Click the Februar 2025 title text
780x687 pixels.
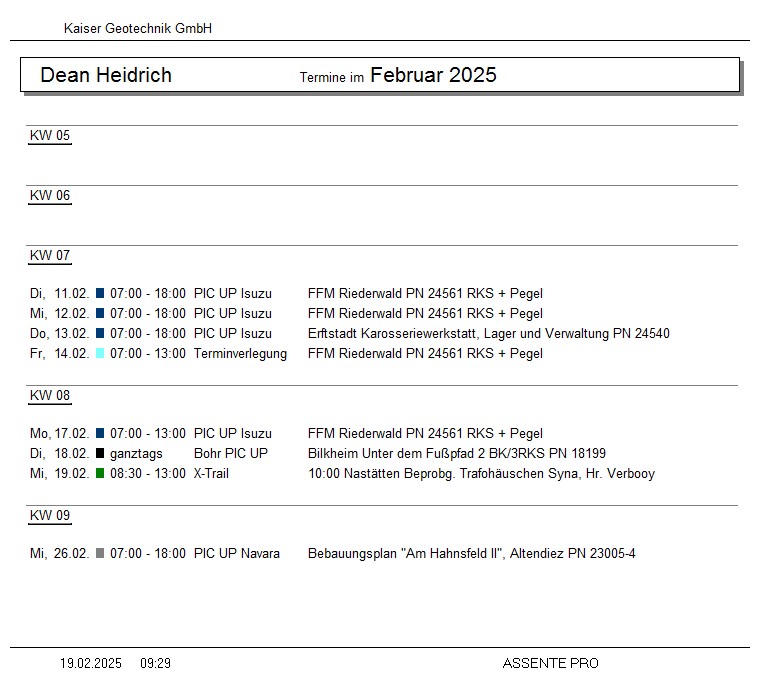[433, 75]
